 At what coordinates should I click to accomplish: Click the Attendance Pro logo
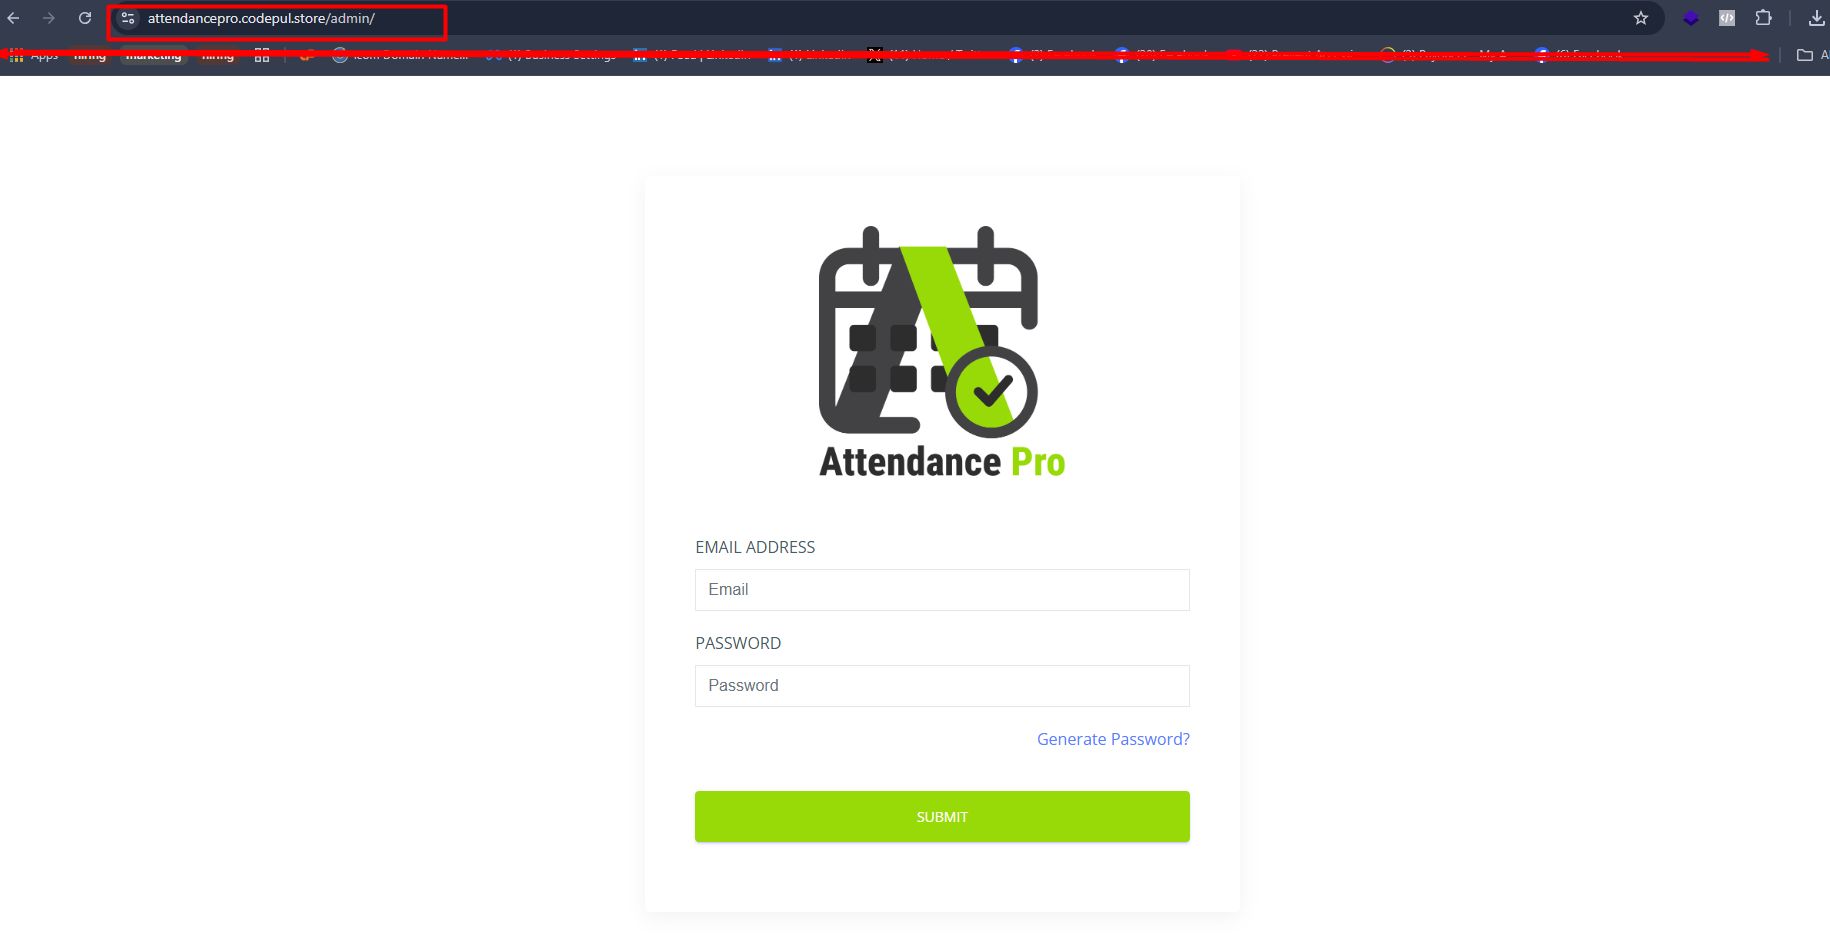pyautogui.click(x=942, y=353)
